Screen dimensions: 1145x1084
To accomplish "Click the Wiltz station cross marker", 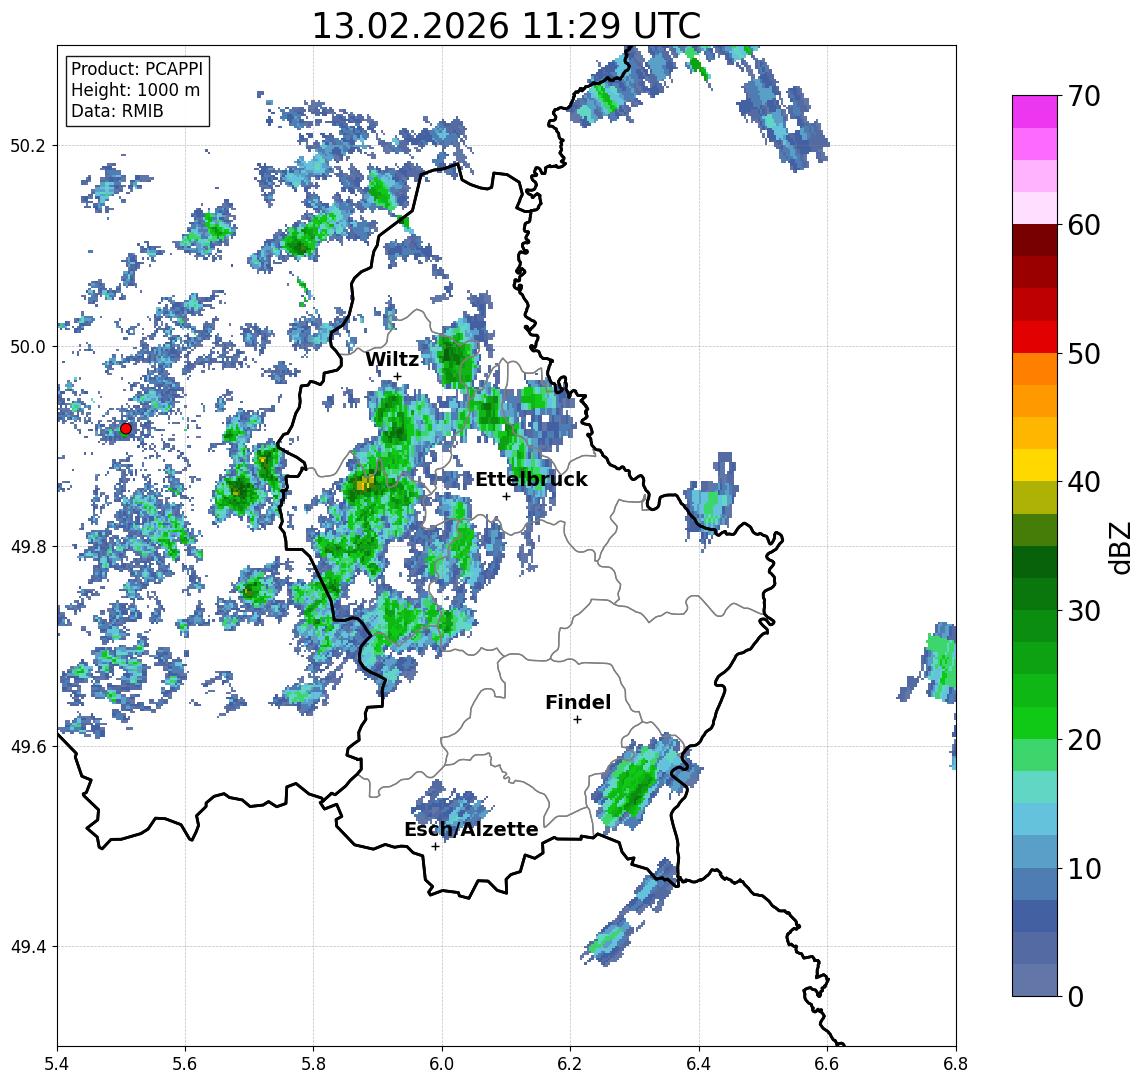I will (x=397, y=377).
